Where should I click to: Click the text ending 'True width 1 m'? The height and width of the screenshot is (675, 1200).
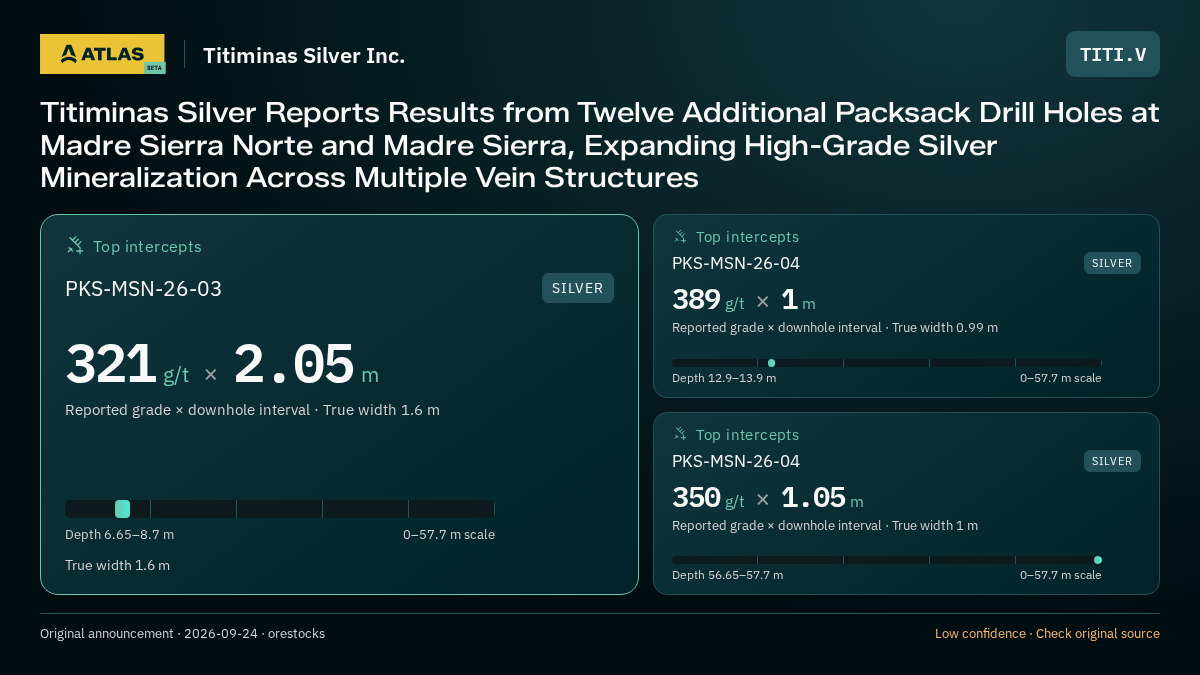[825, 526]
